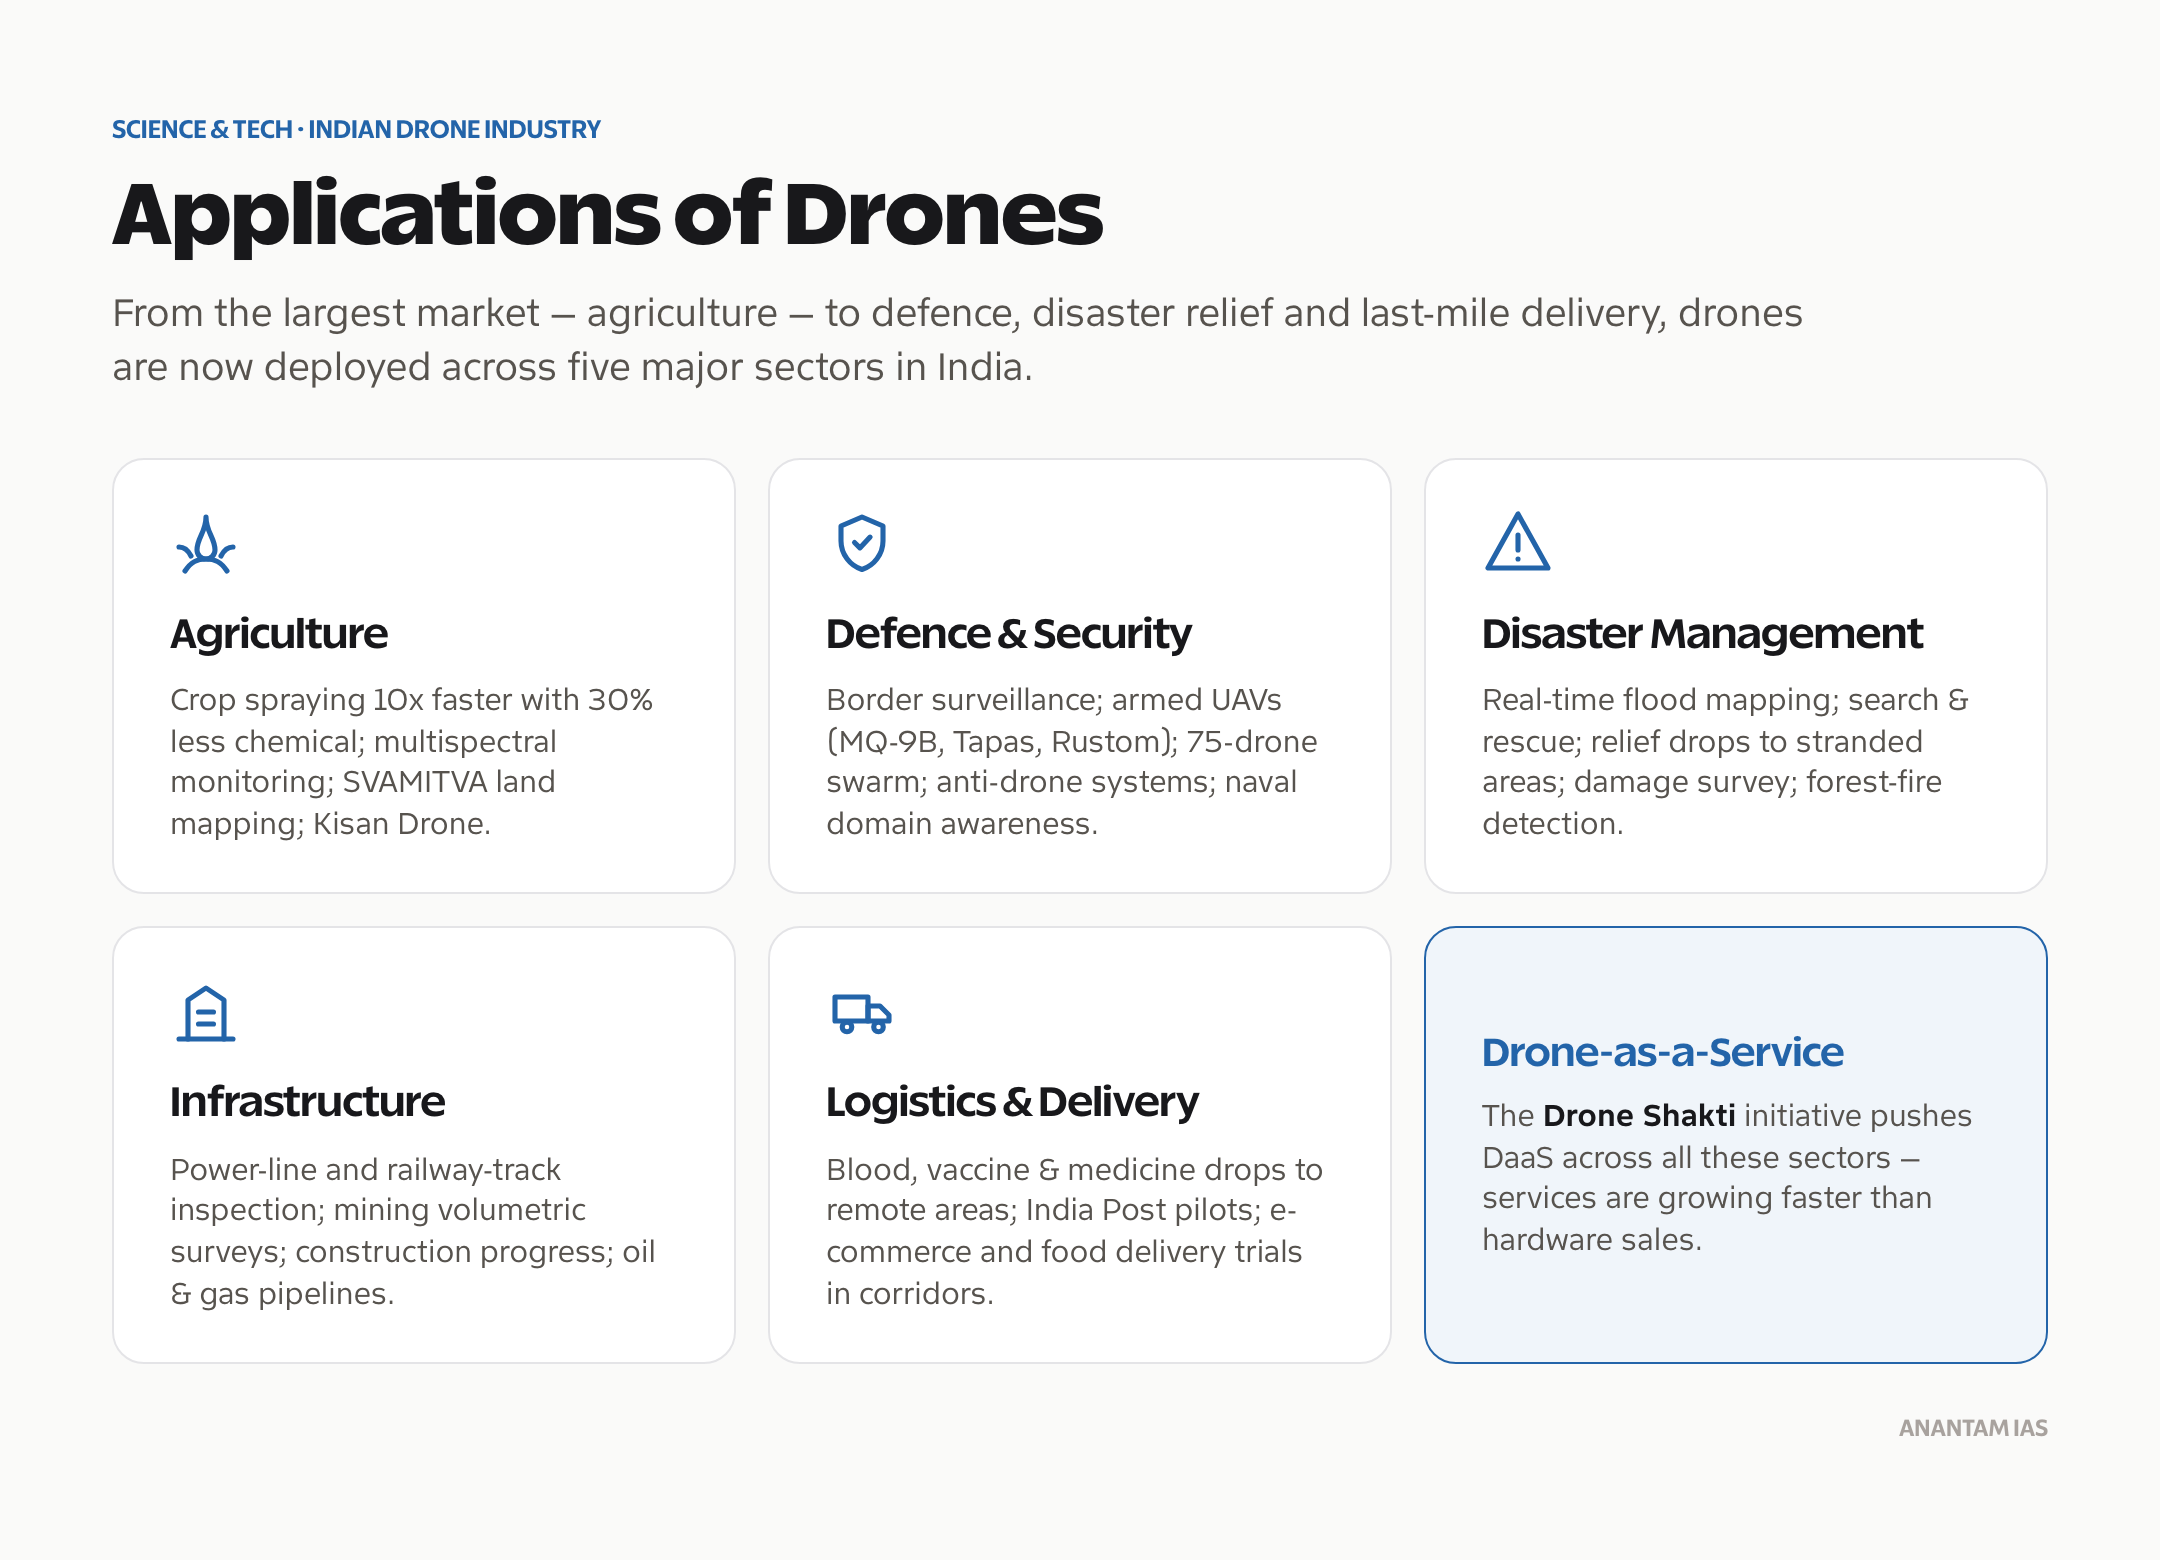Screen dimensions: 2160x1562
Task: Select the Infrastructure heading
Action: coord(307,1102)
